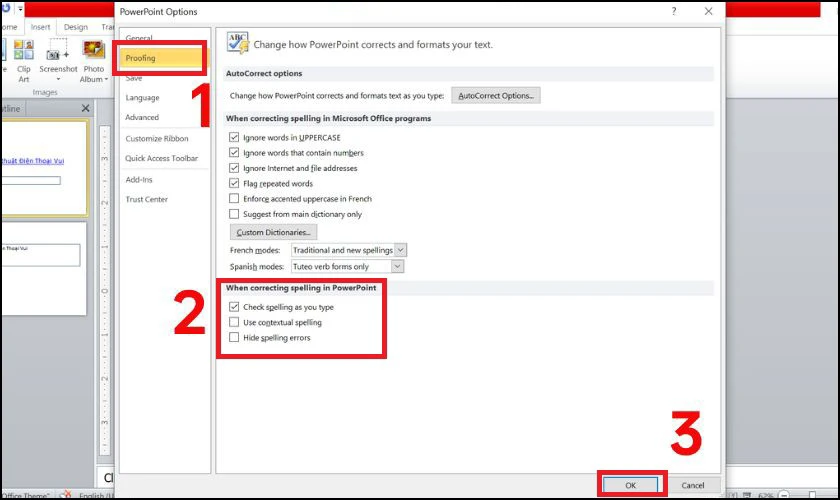Image resolution: width=840 pixels, height=500 pixels.
Task: Click the Custom Dictionaries button
Action: 273,232
